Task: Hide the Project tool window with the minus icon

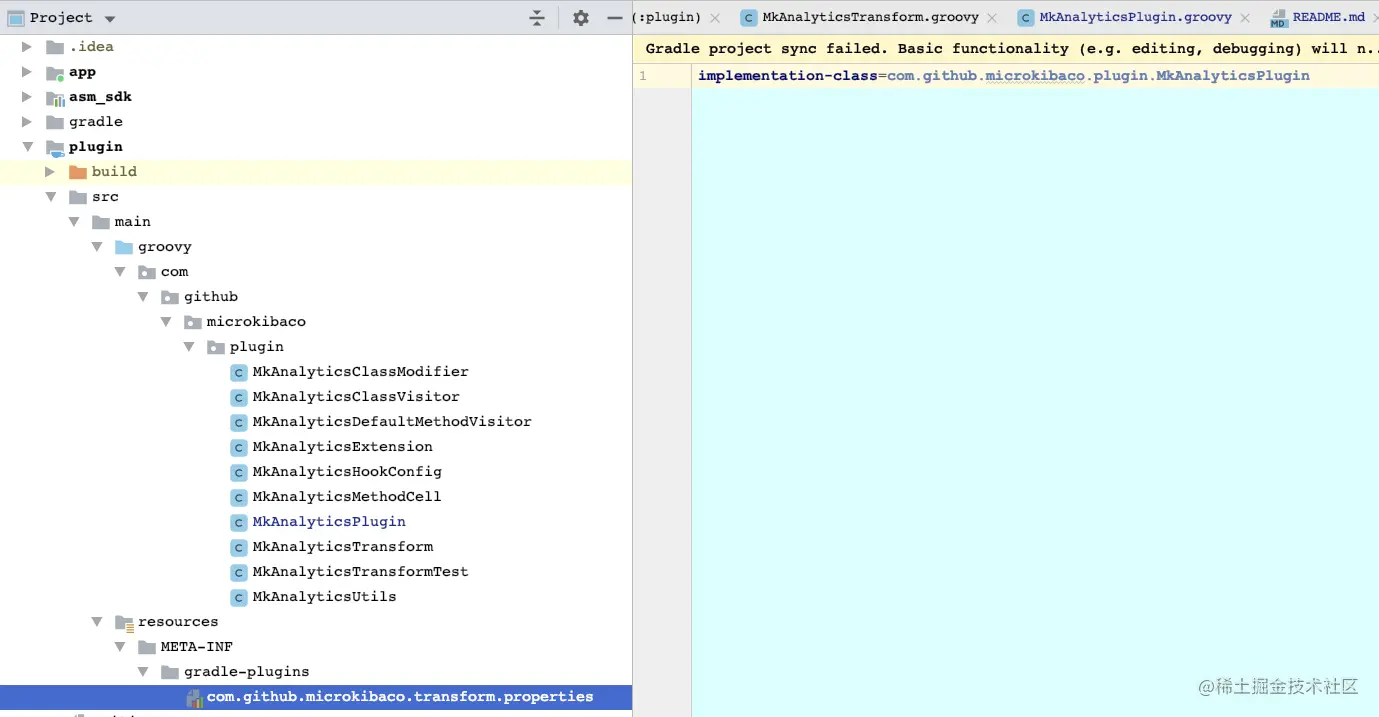Action: [615, 18]
